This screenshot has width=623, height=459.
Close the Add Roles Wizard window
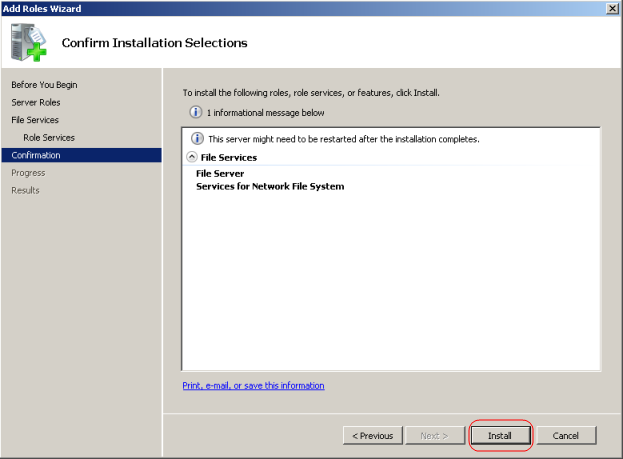(x=611, y=8)
